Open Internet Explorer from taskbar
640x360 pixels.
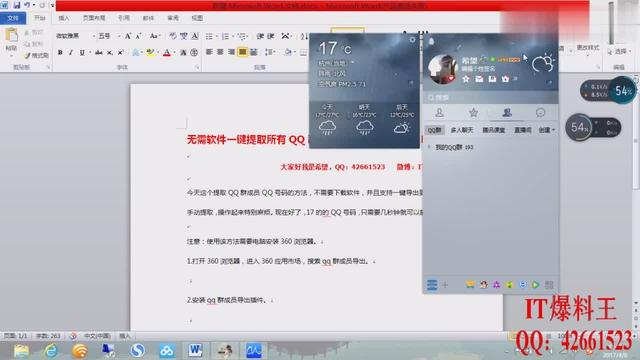coord(51,351)
